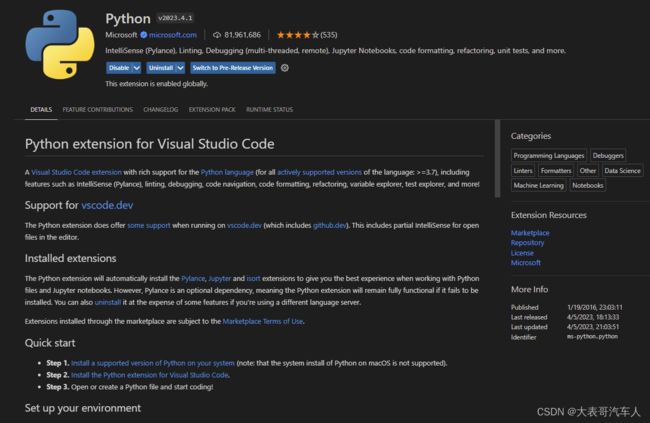Viewport: 650px width, 423px height.
Task: Open the actively supported versions link
Action: [x=320, y=172]
